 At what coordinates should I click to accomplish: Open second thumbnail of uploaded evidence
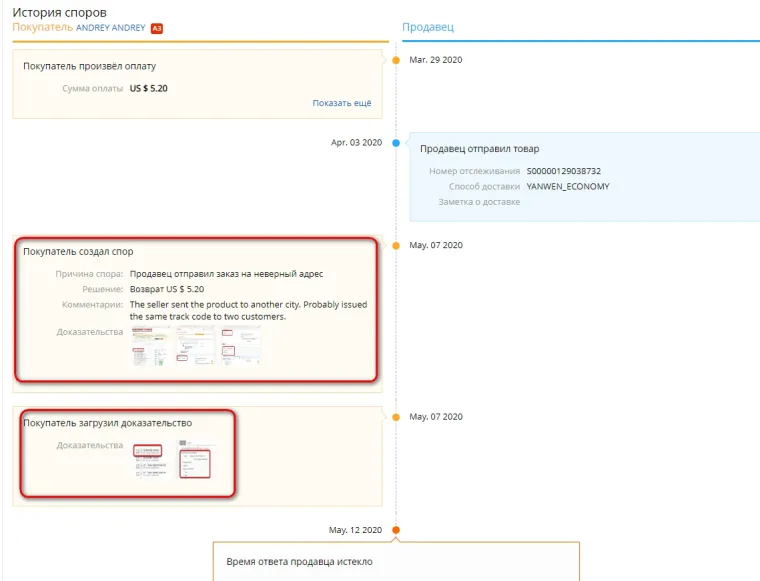point(194,461)
